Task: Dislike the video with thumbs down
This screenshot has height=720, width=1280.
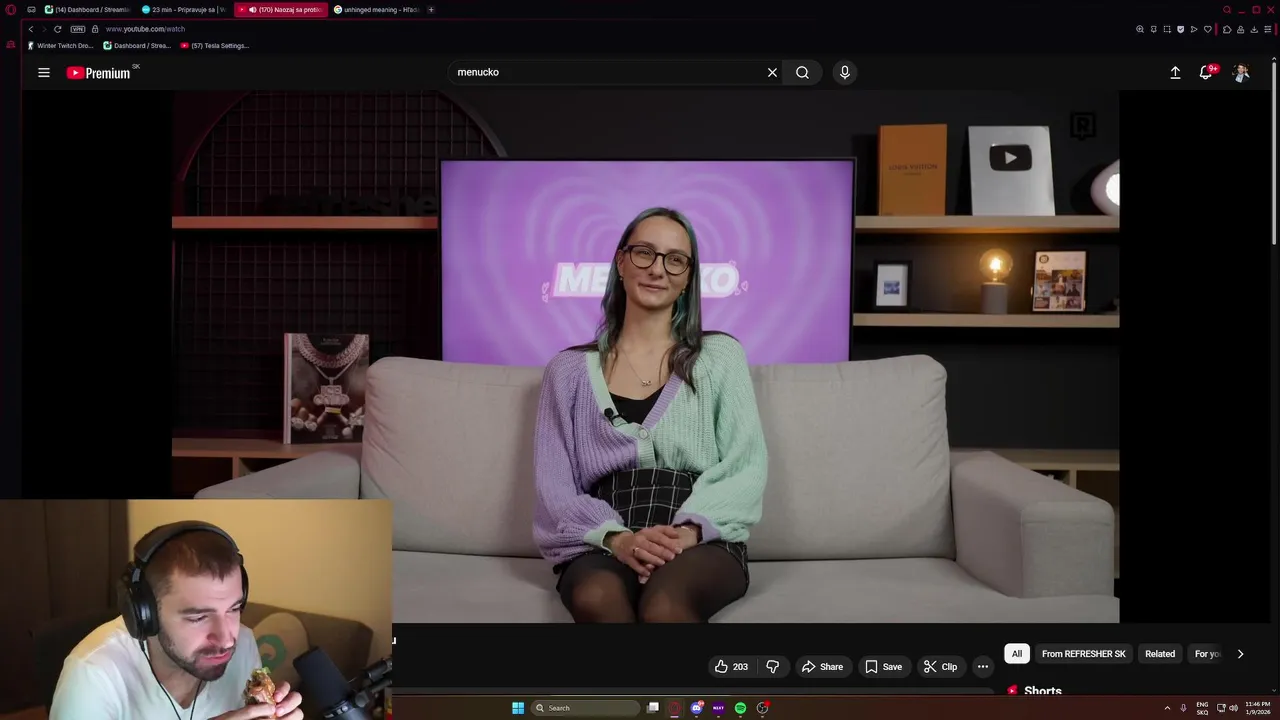Action: pos(772,667)
